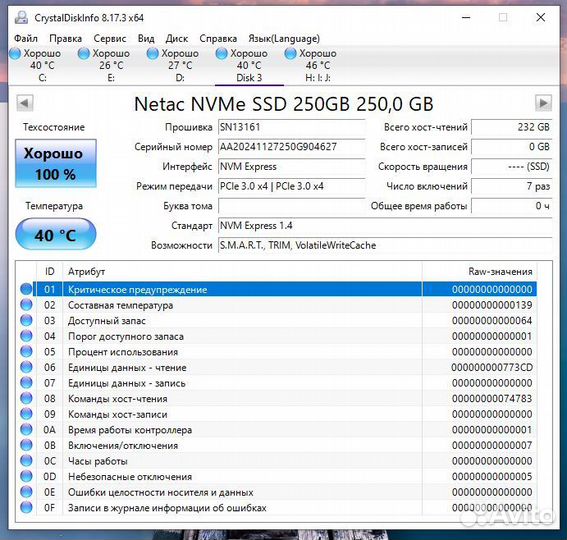567x540 pixels.
Task: Click the Хорошо 100 % health status button
Action: 56,163
